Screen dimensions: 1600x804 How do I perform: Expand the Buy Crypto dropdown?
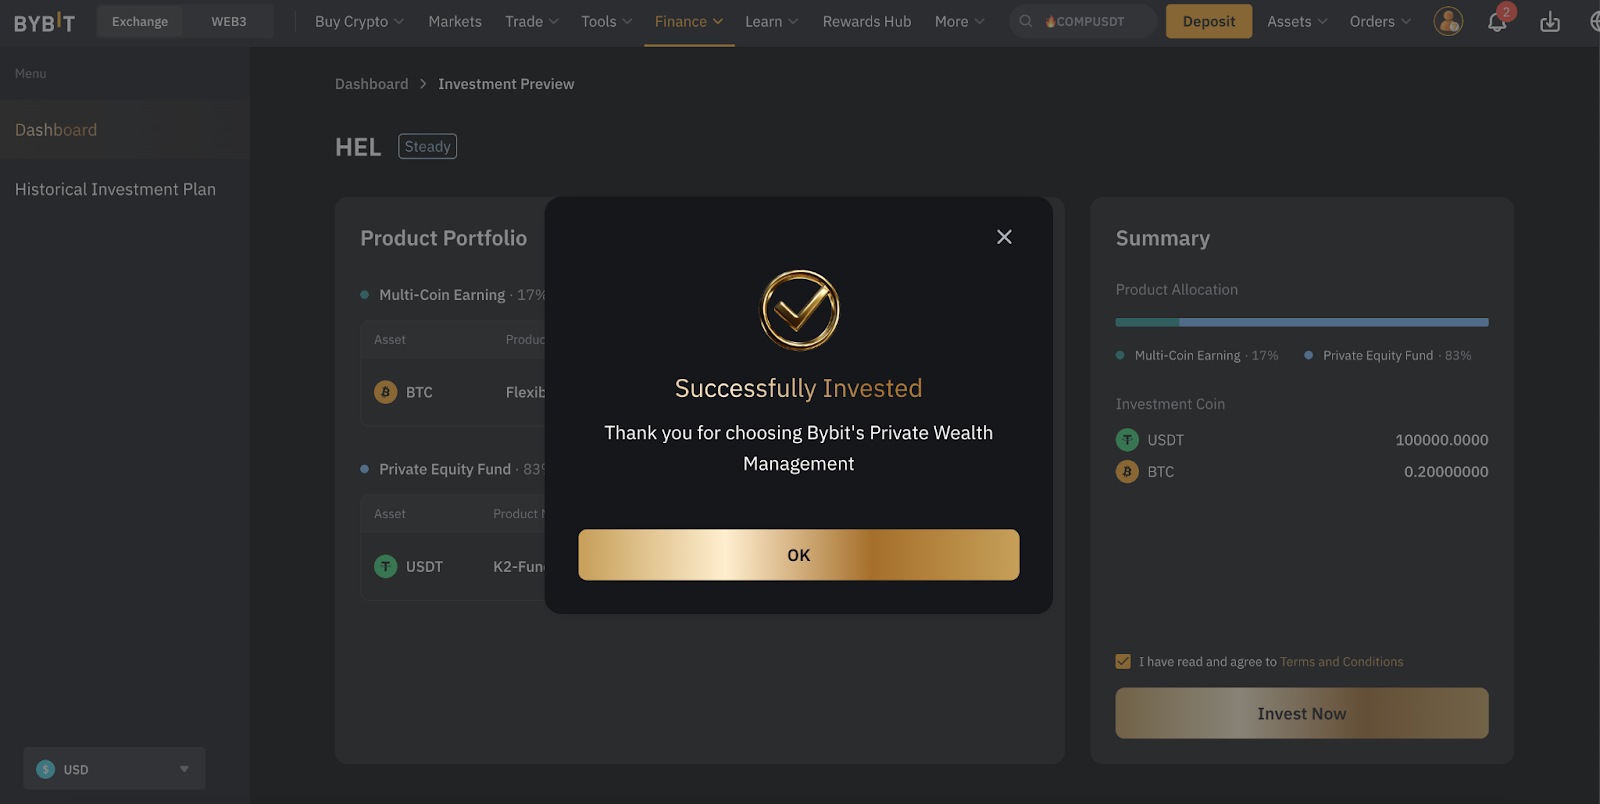click(359, 22)
